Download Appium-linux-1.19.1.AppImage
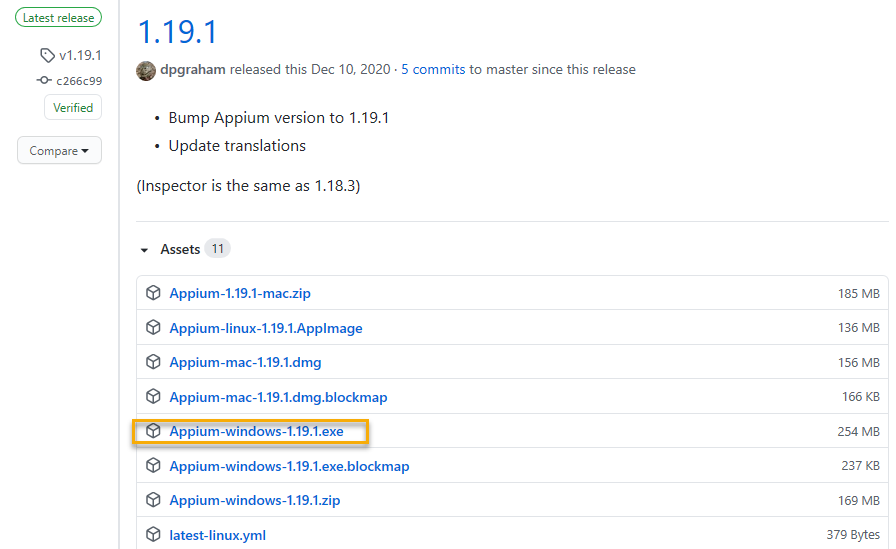Screen dimensions: 896x549 point(266,328)
